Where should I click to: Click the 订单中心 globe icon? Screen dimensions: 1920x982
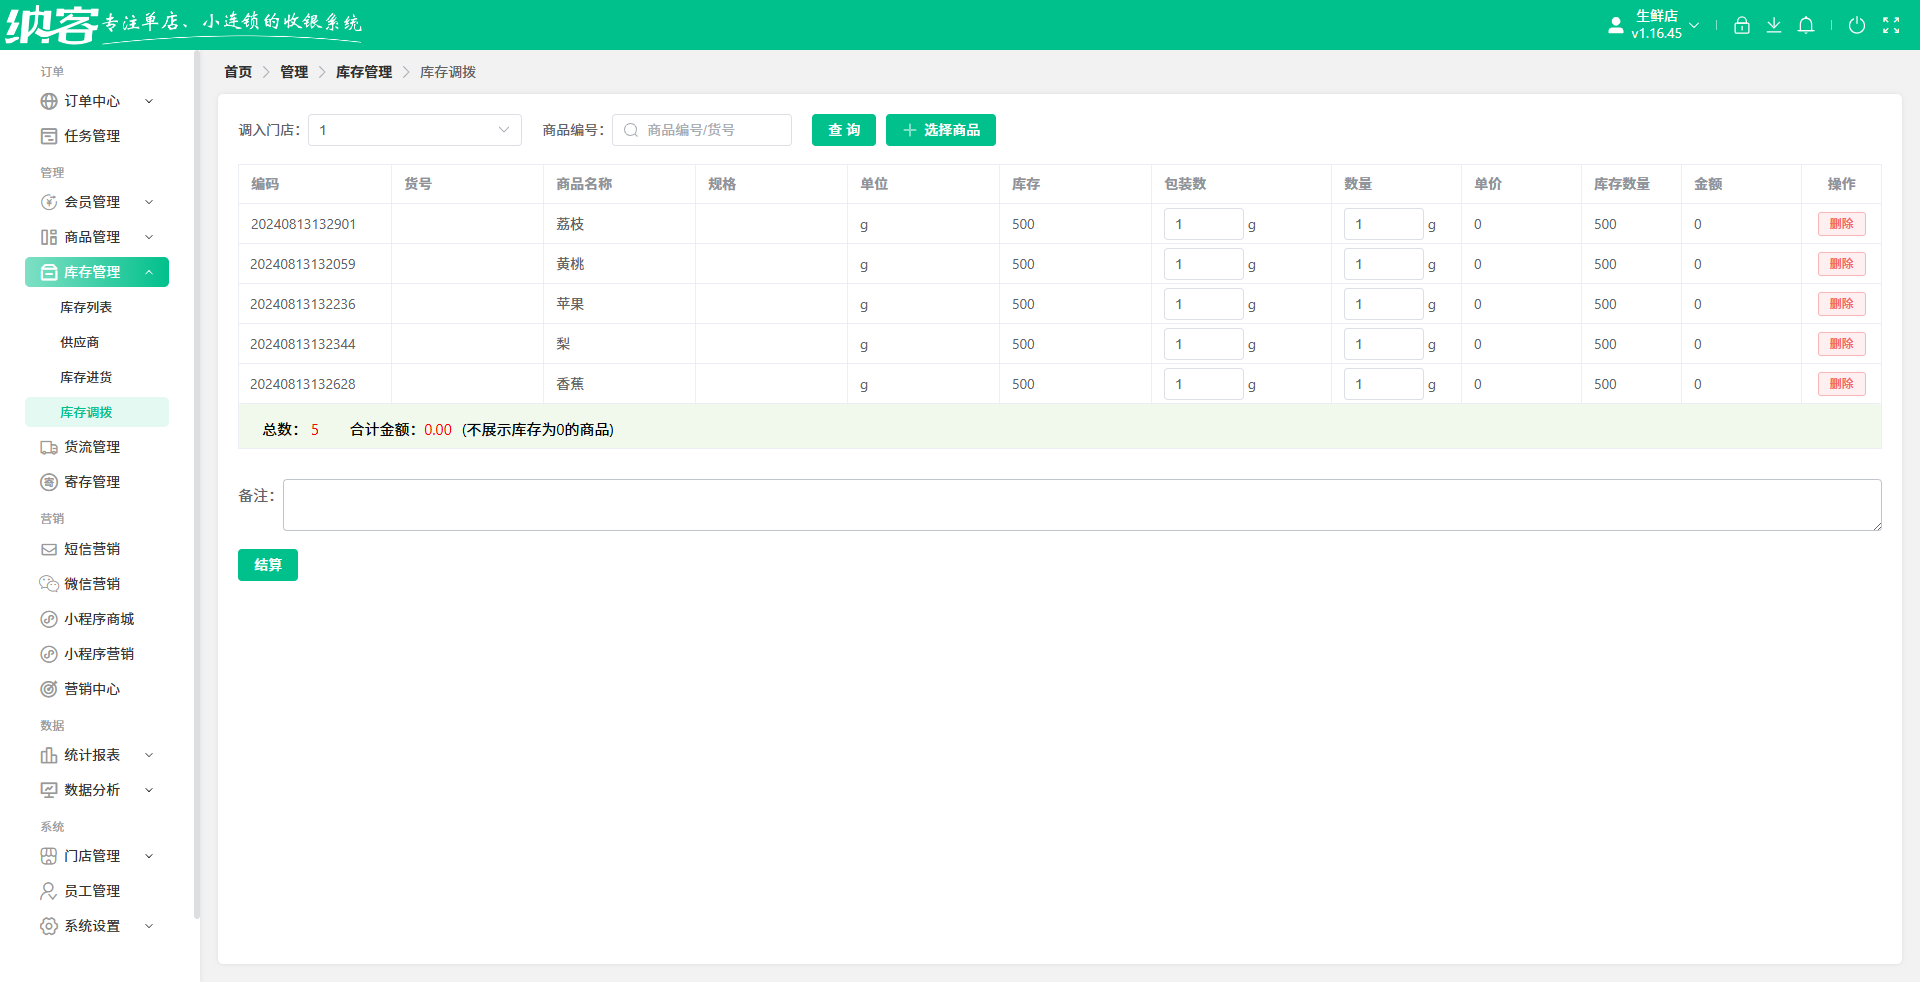(49, 101)
